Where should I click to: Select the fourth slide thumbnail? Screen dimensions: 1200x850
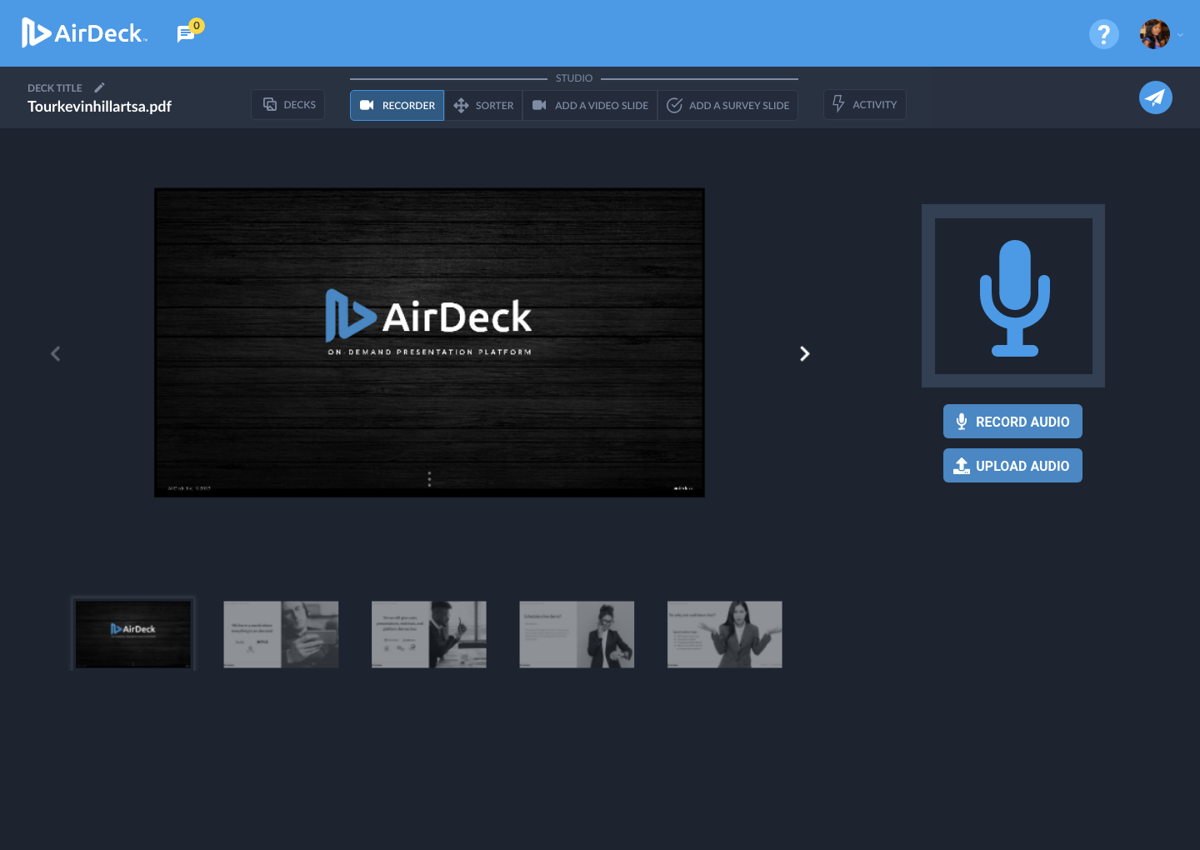576,633
